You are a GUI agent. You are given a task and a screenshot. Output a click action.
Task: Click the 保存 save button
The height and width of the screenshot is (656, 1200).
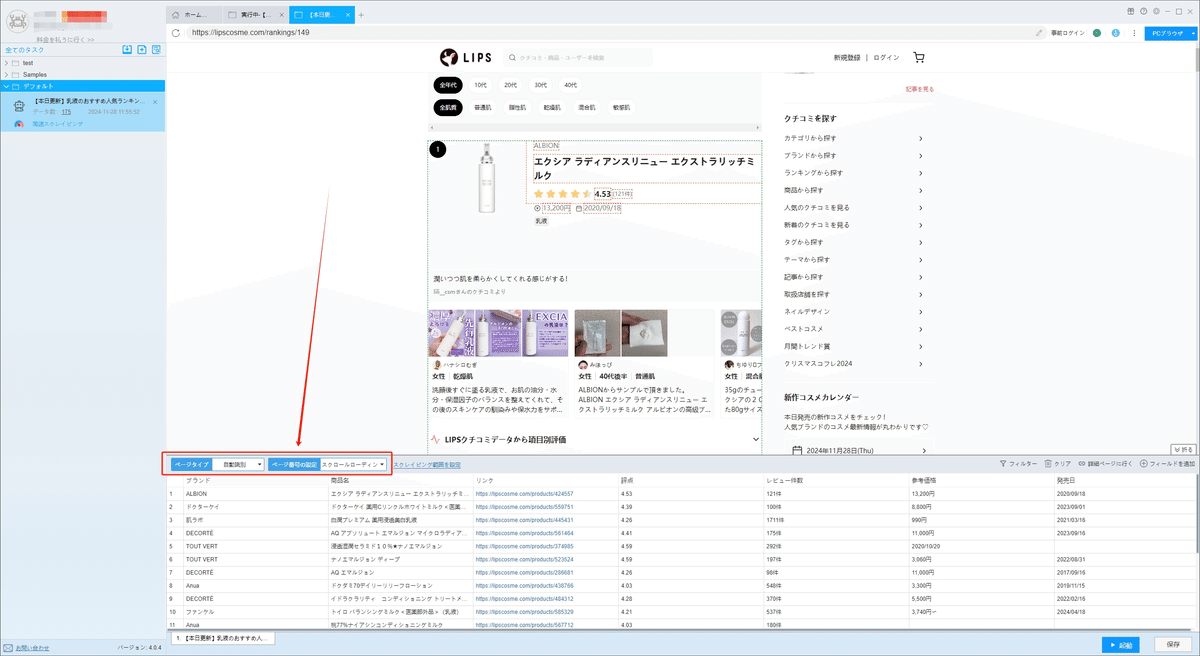tap(1173, 644)
